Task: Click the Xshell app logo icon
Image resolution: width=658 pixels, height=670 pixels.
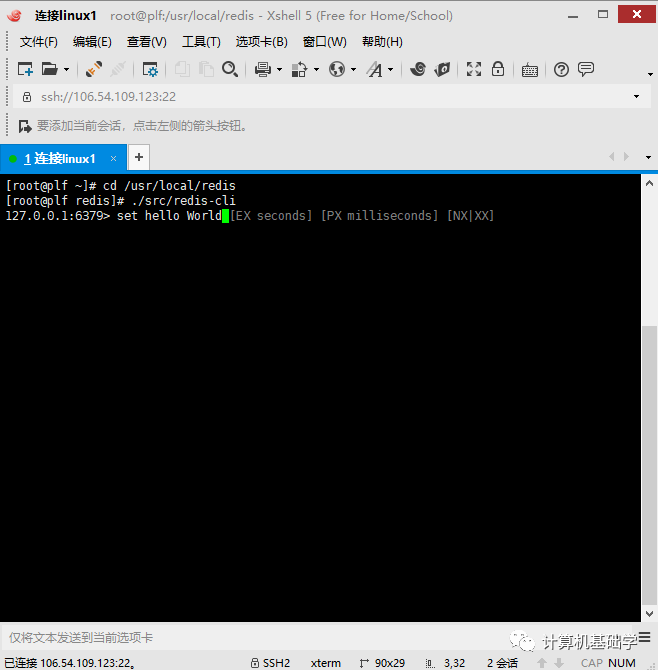Action: point(15,15)
